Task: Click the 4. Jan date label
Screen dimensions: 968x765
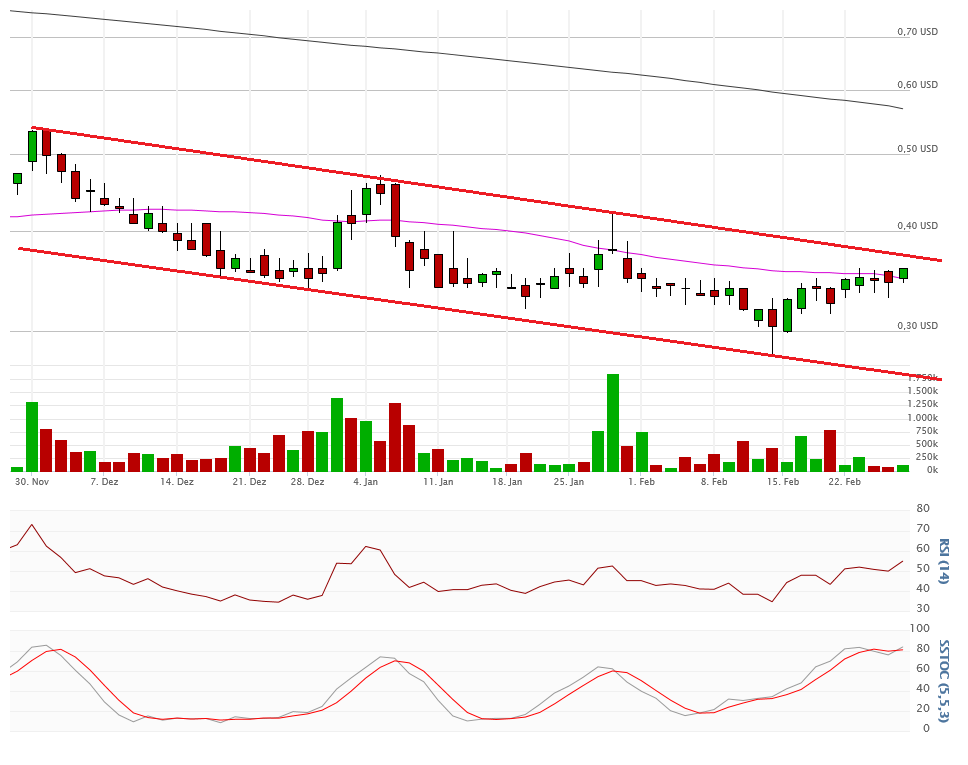Action: click(365, 482)
